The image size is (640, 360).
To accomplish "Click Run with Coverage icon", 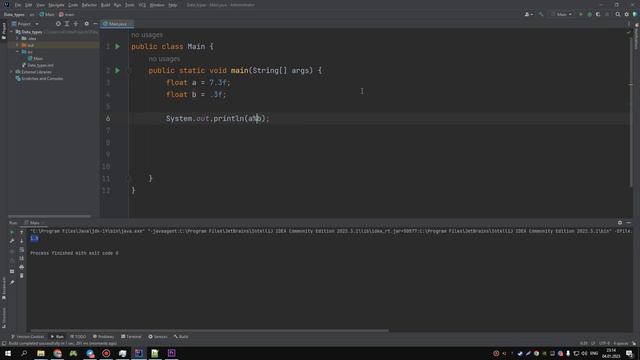I will tap(598, 14).
